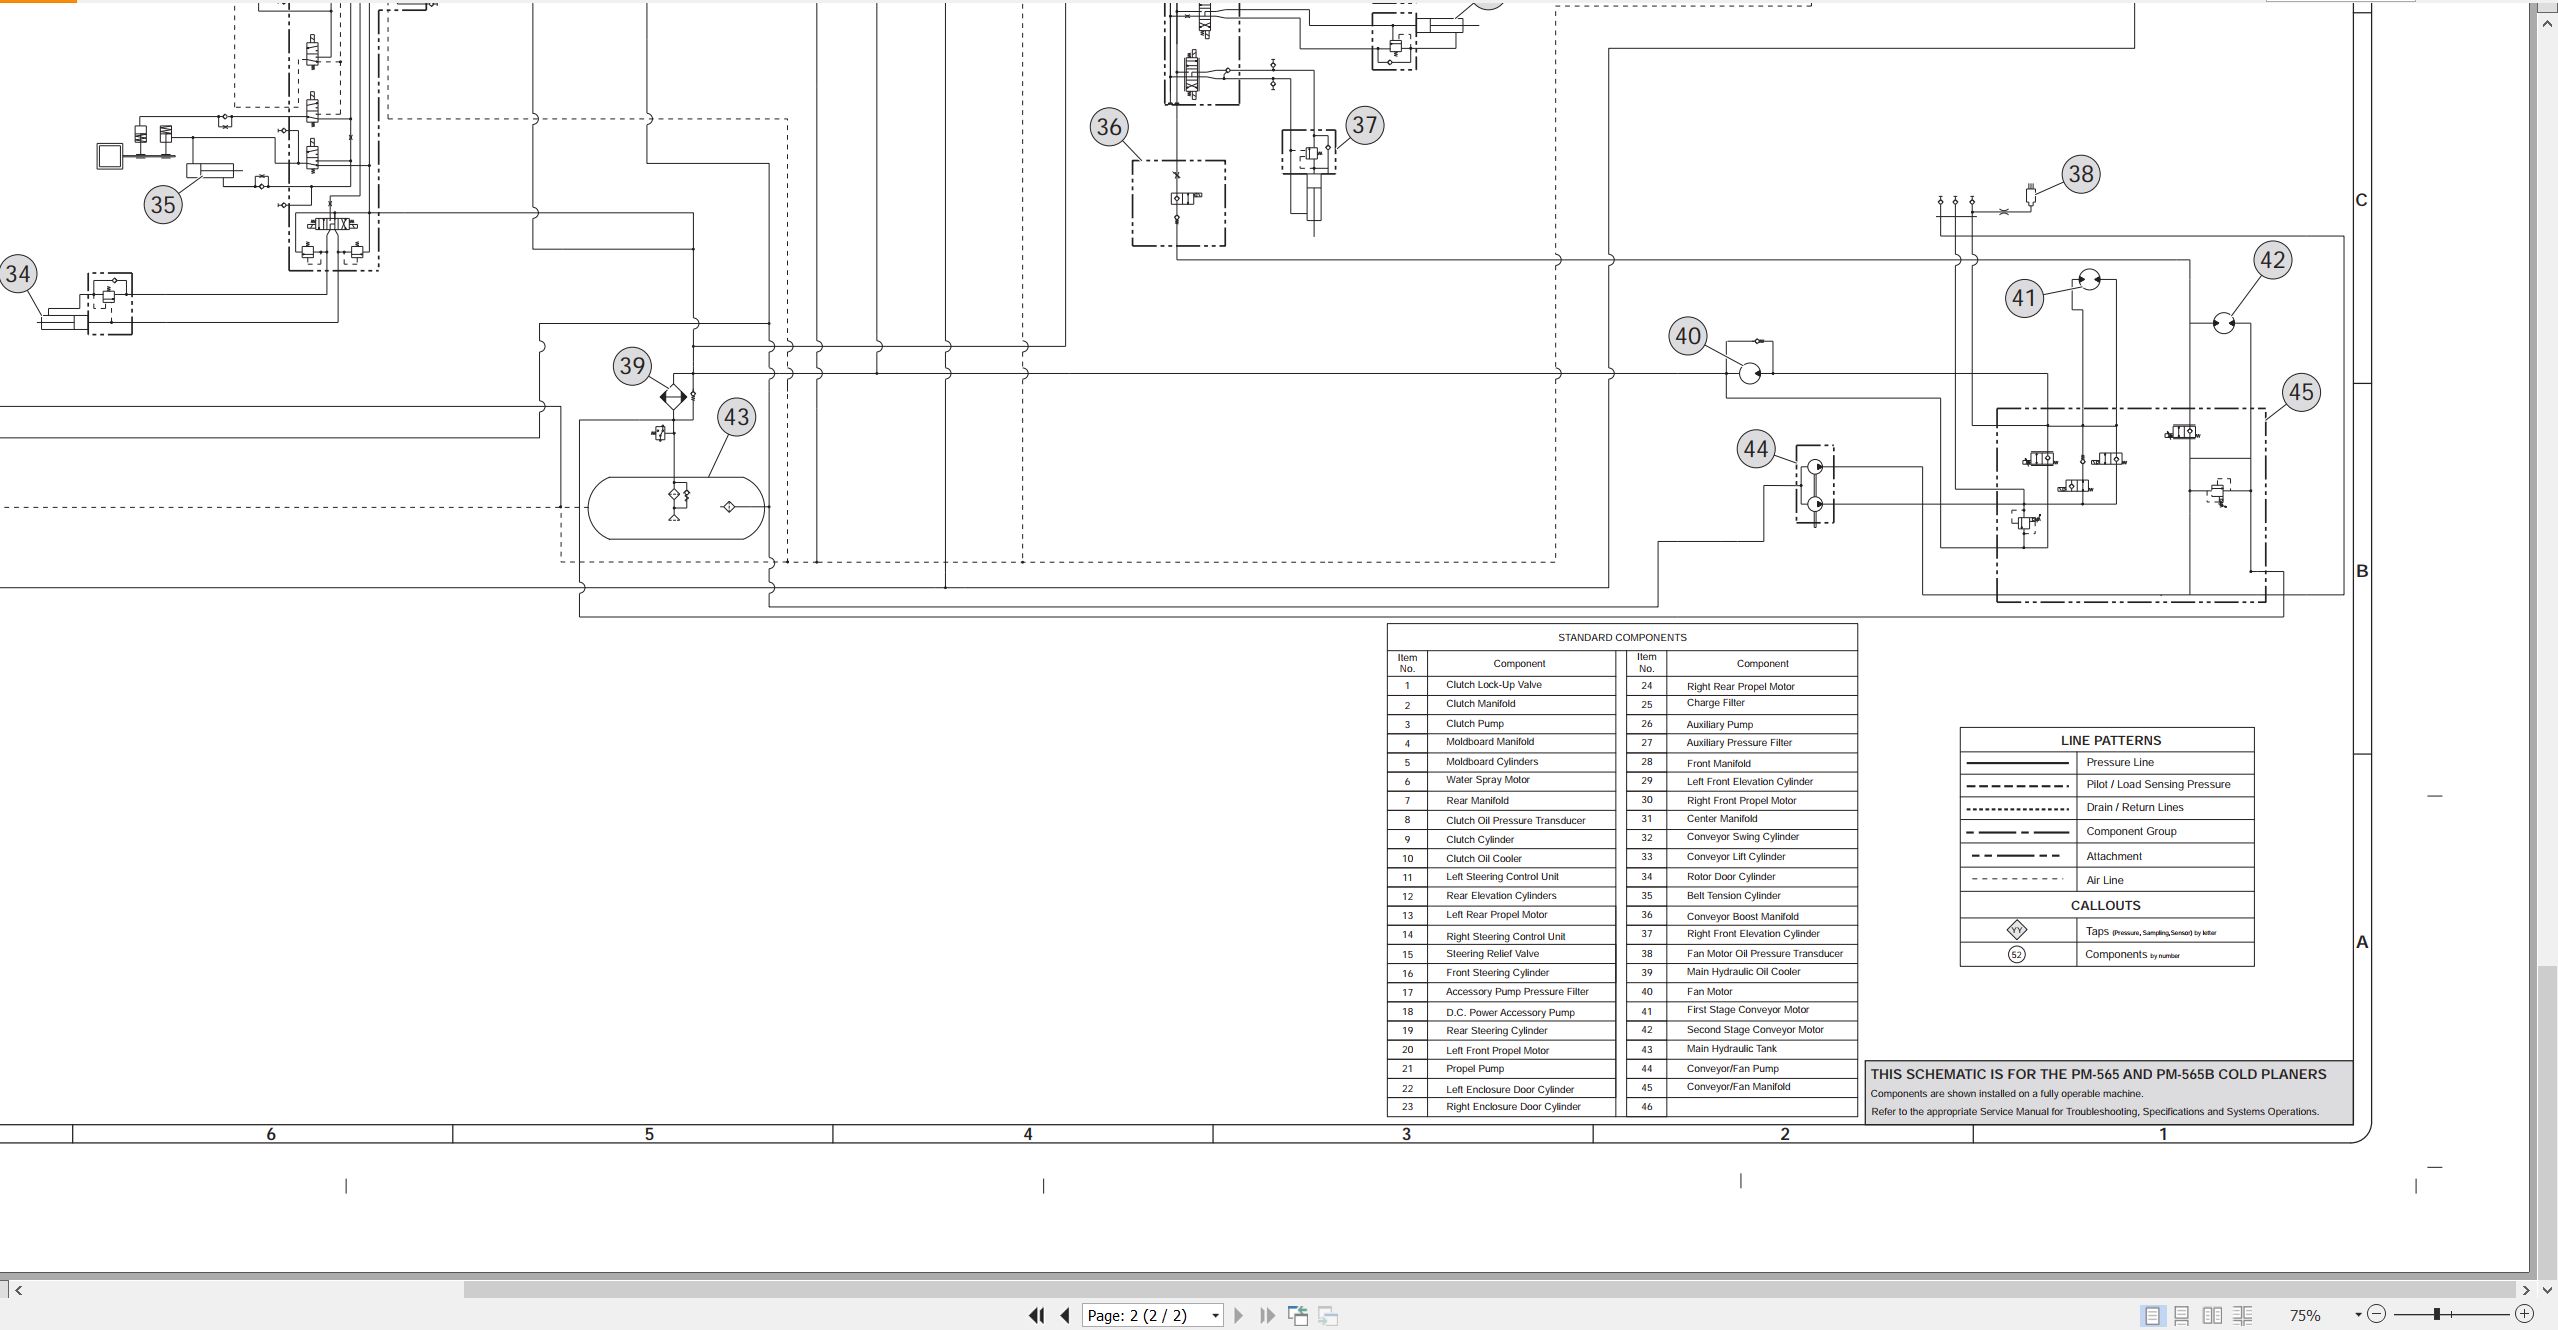Screen dimensions: 2558x1330
Task: Go forward to the next view
Action: tap(1328, 1315)
